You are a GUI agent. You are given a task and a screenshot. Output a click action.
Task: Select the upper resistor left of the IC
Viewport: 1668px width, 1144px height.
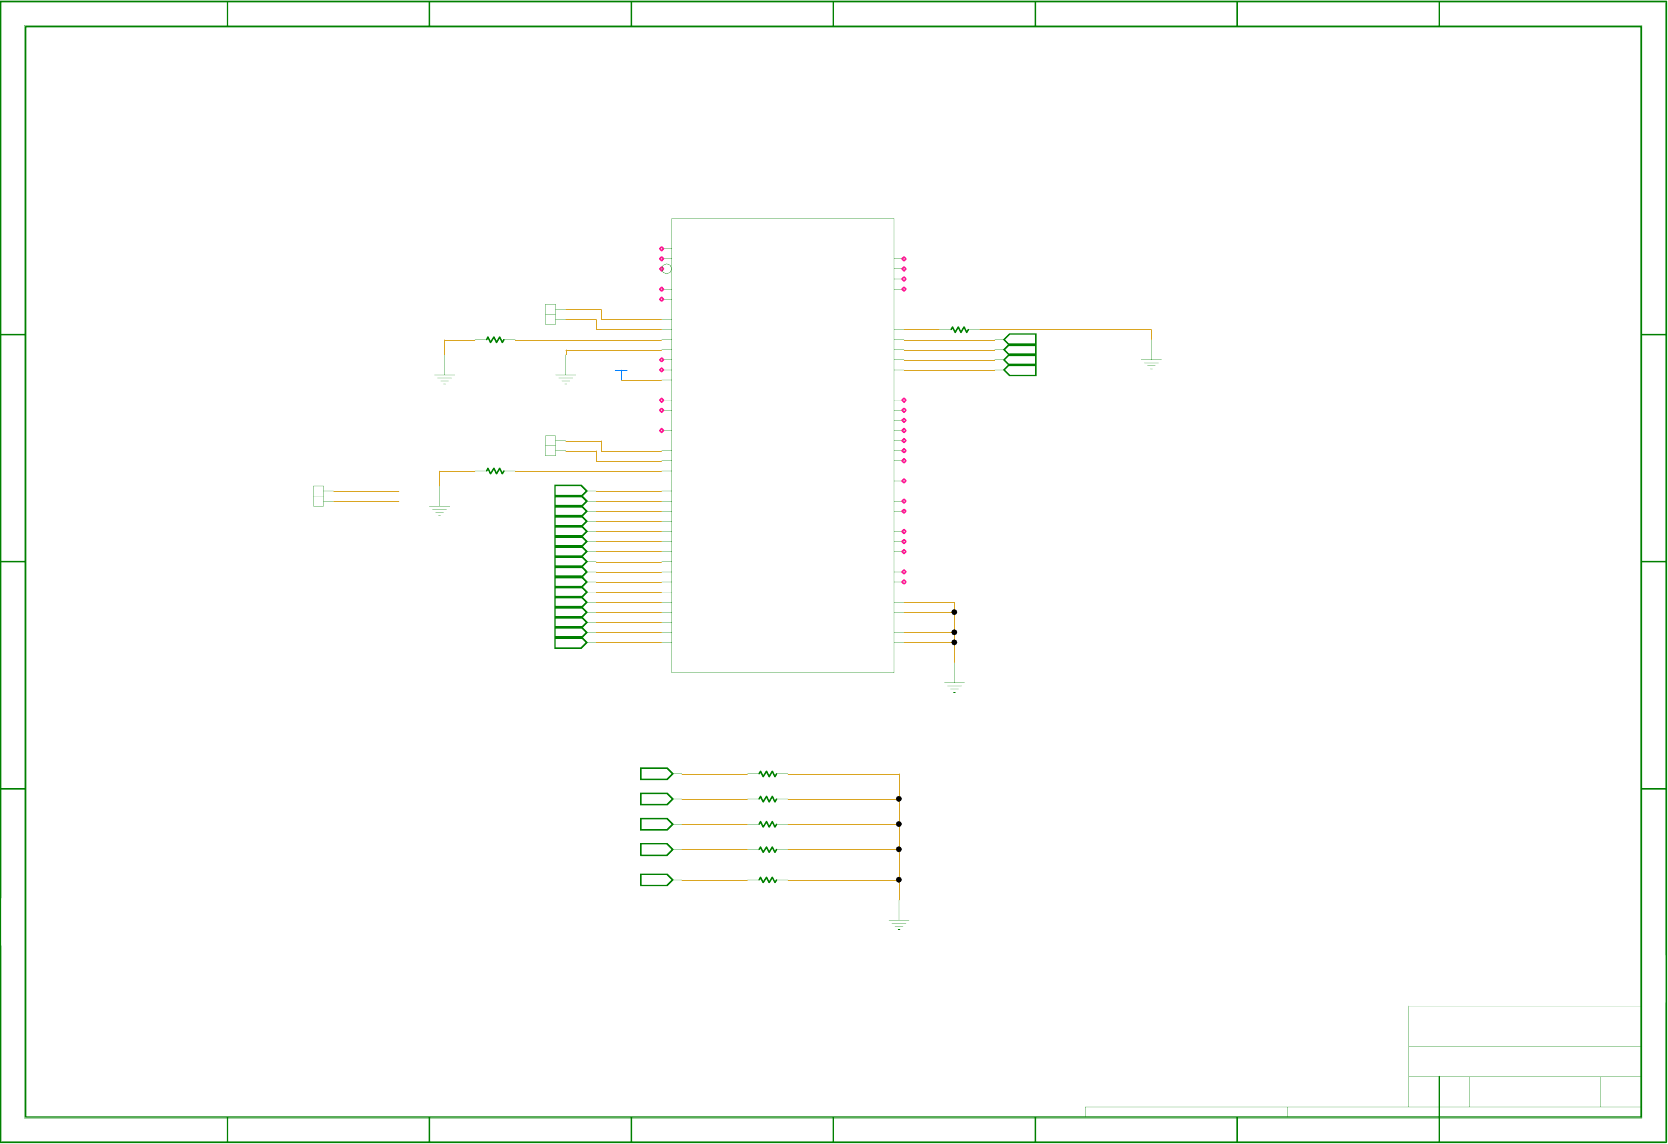495,340
